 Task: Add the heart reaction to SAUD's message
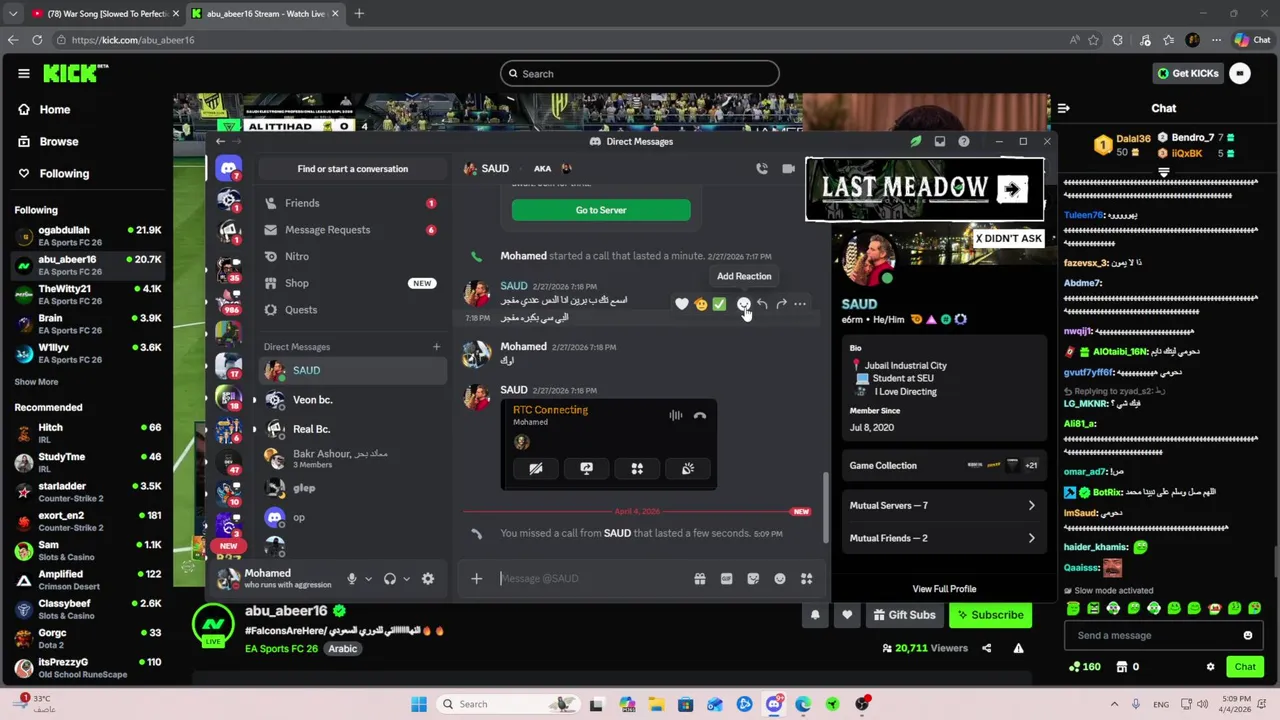pos(681,304)
